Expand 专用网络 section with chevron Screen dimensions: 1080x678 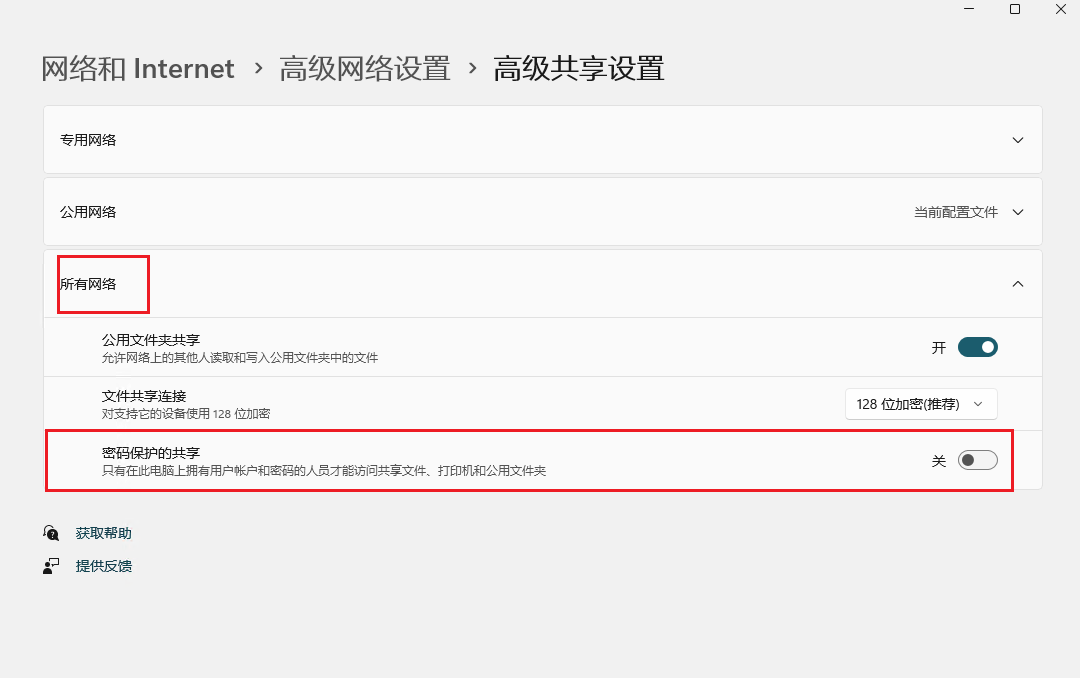[x=1018, y=140]
